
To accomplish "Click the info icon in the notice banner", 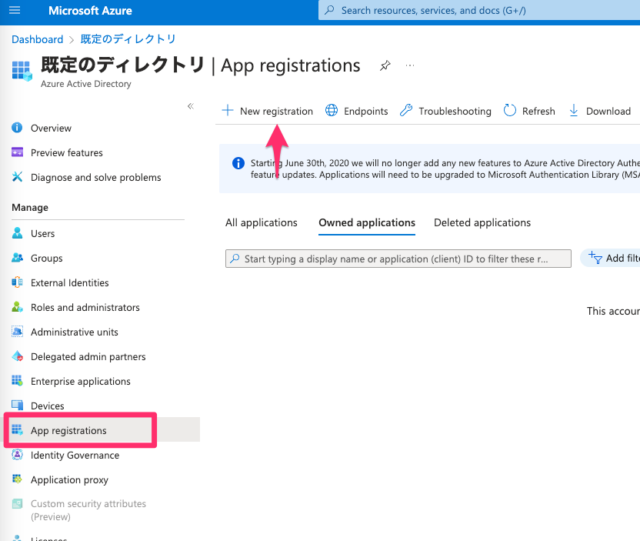I will point(238,163).
